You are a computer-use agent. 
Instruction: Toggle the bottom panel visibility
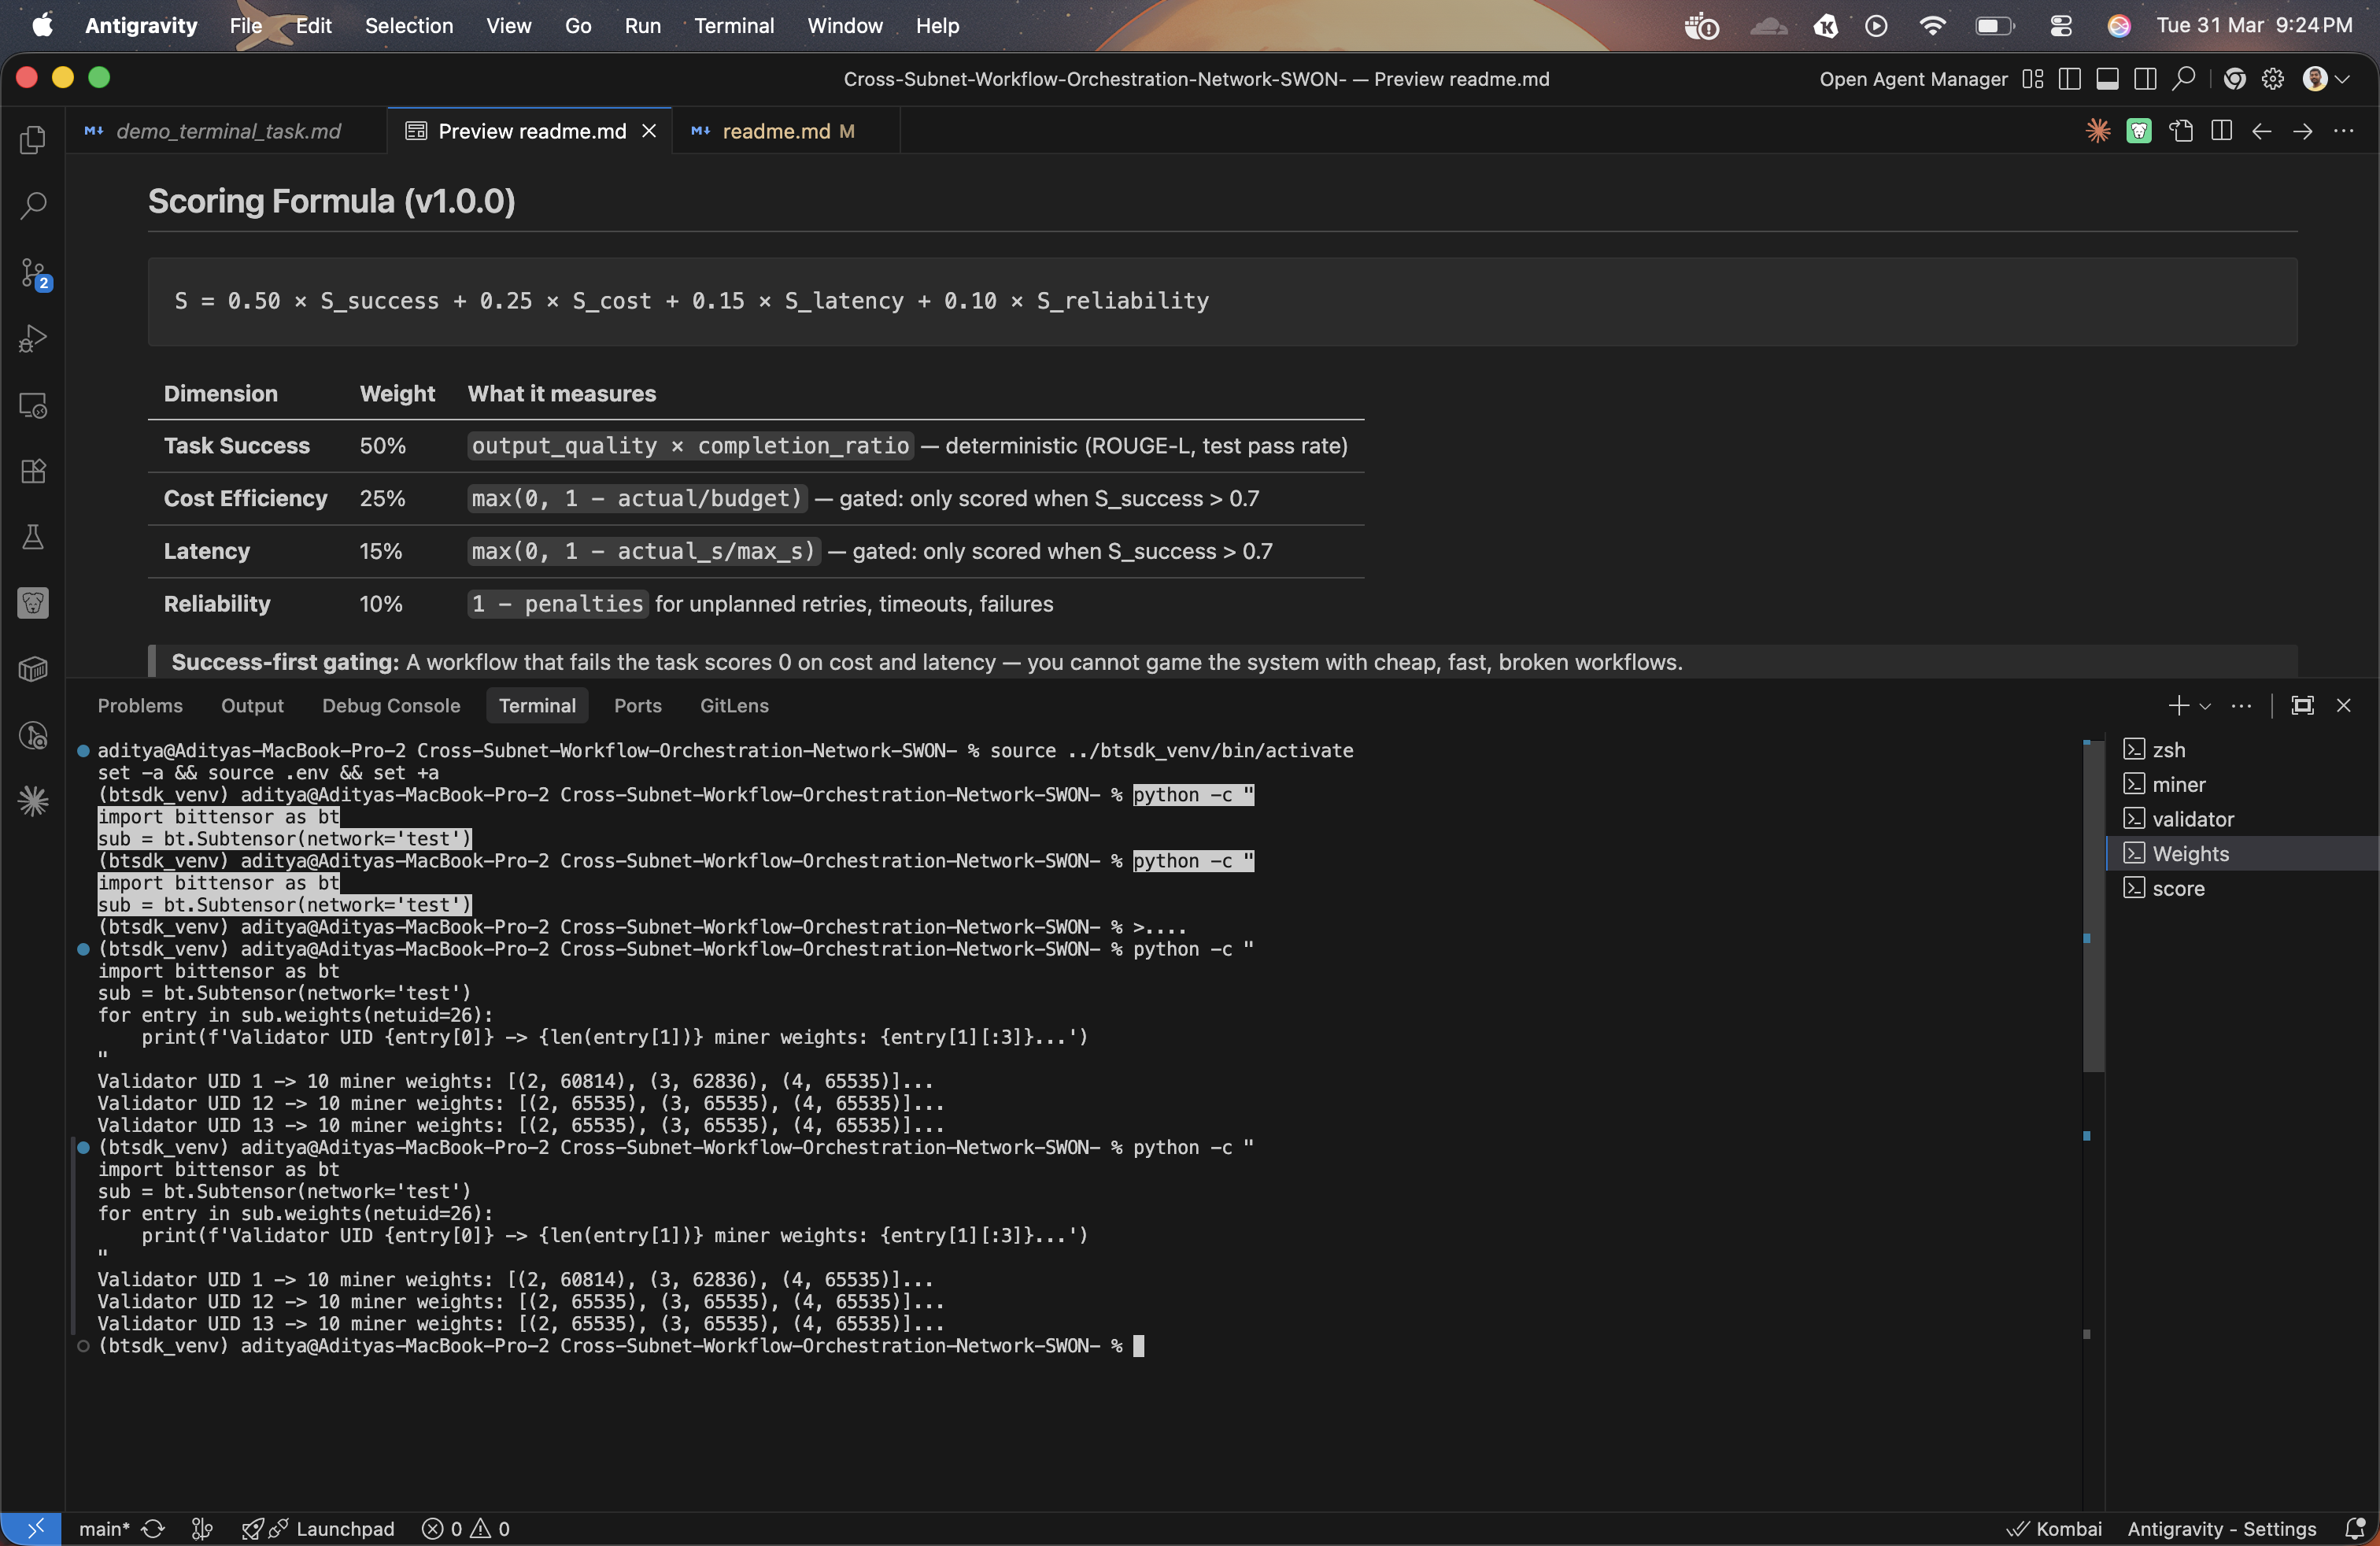[2107, 79]
